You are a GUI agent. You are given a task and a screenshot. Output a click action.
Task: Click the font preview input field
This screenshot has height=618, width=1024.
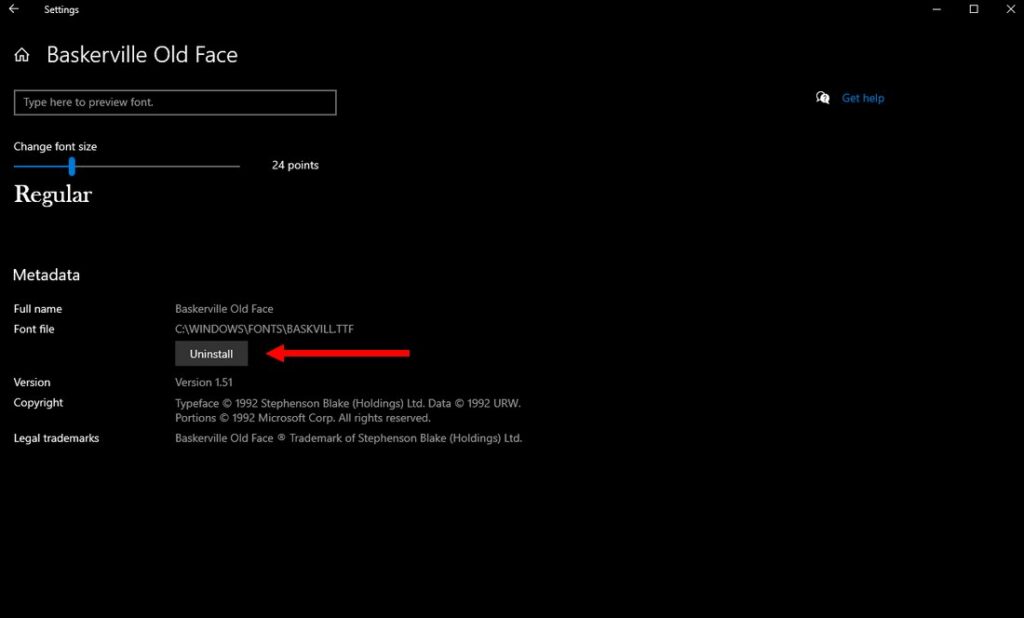174,102
